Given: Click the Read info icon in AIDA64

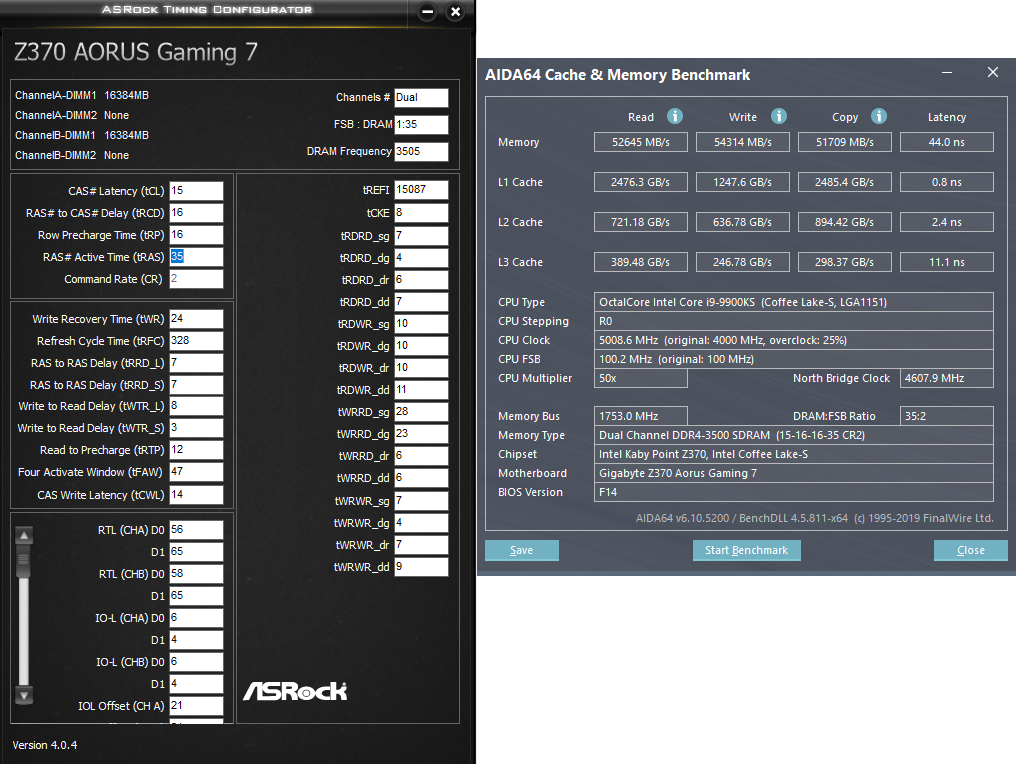Looking at the screenshot, I should [x=675, y=116].
